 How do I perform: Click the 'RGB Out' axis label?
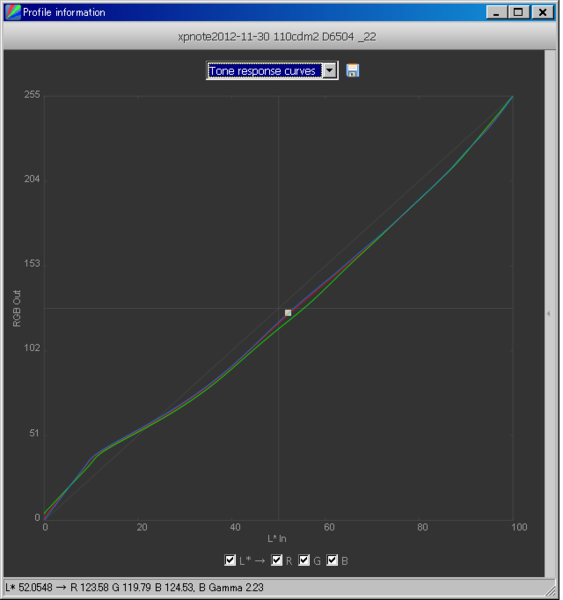(x=17, y=310)
